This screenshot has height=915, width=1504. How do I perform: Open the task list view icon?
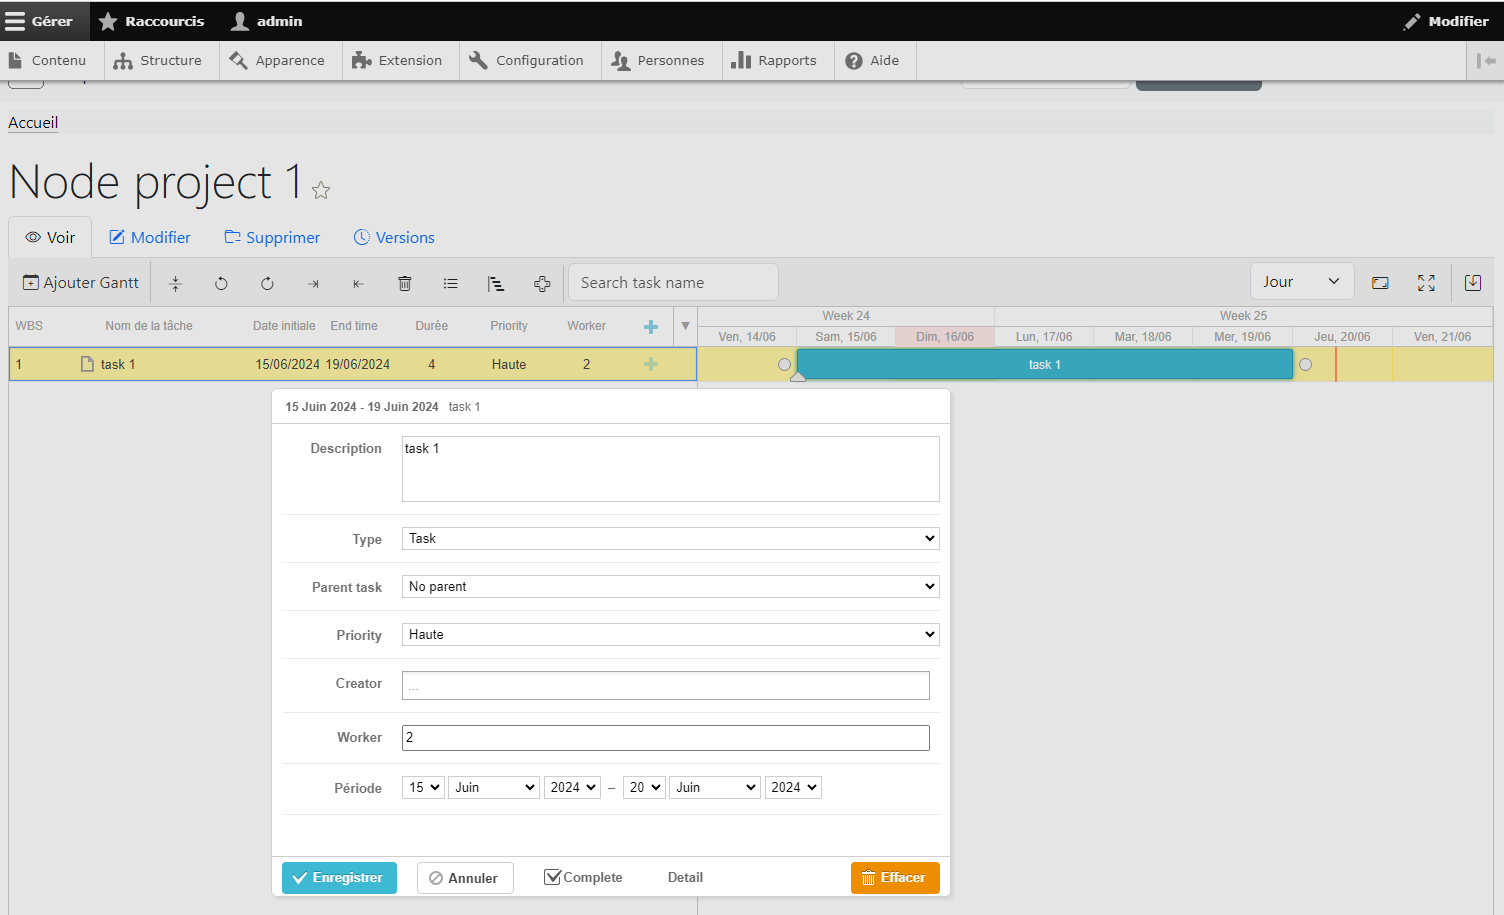point(450,283)
